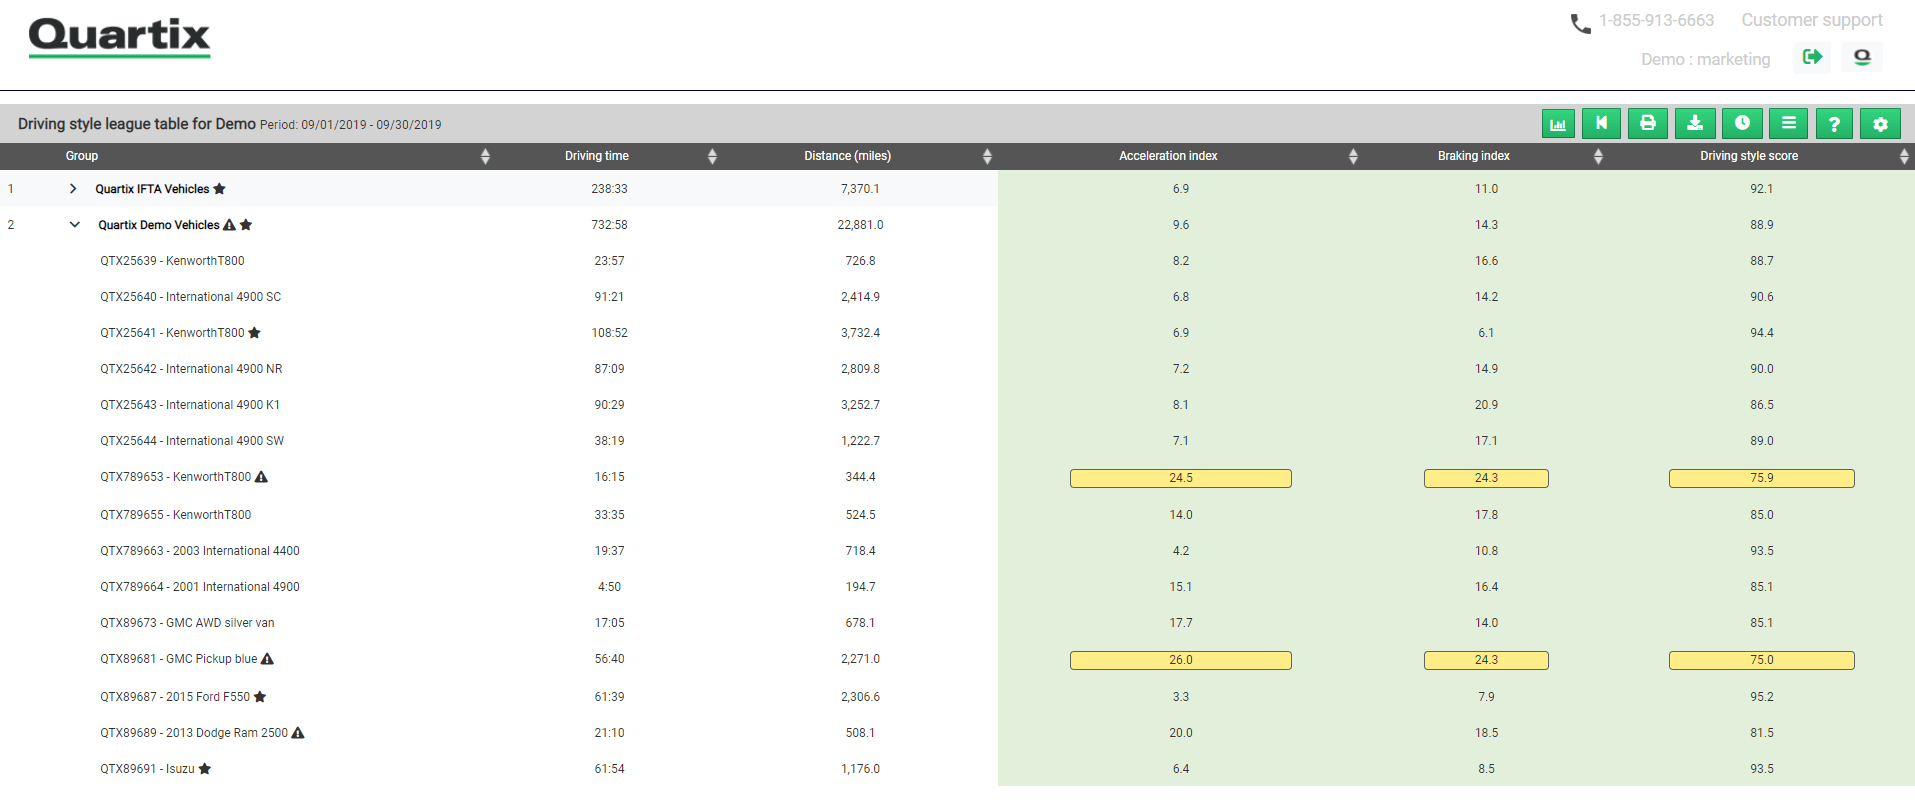Image resolution: width=1915 pixels, height=805 pixels.
Task: Click the Quartix Q profile icon
Action: [x=1862, y=57]
